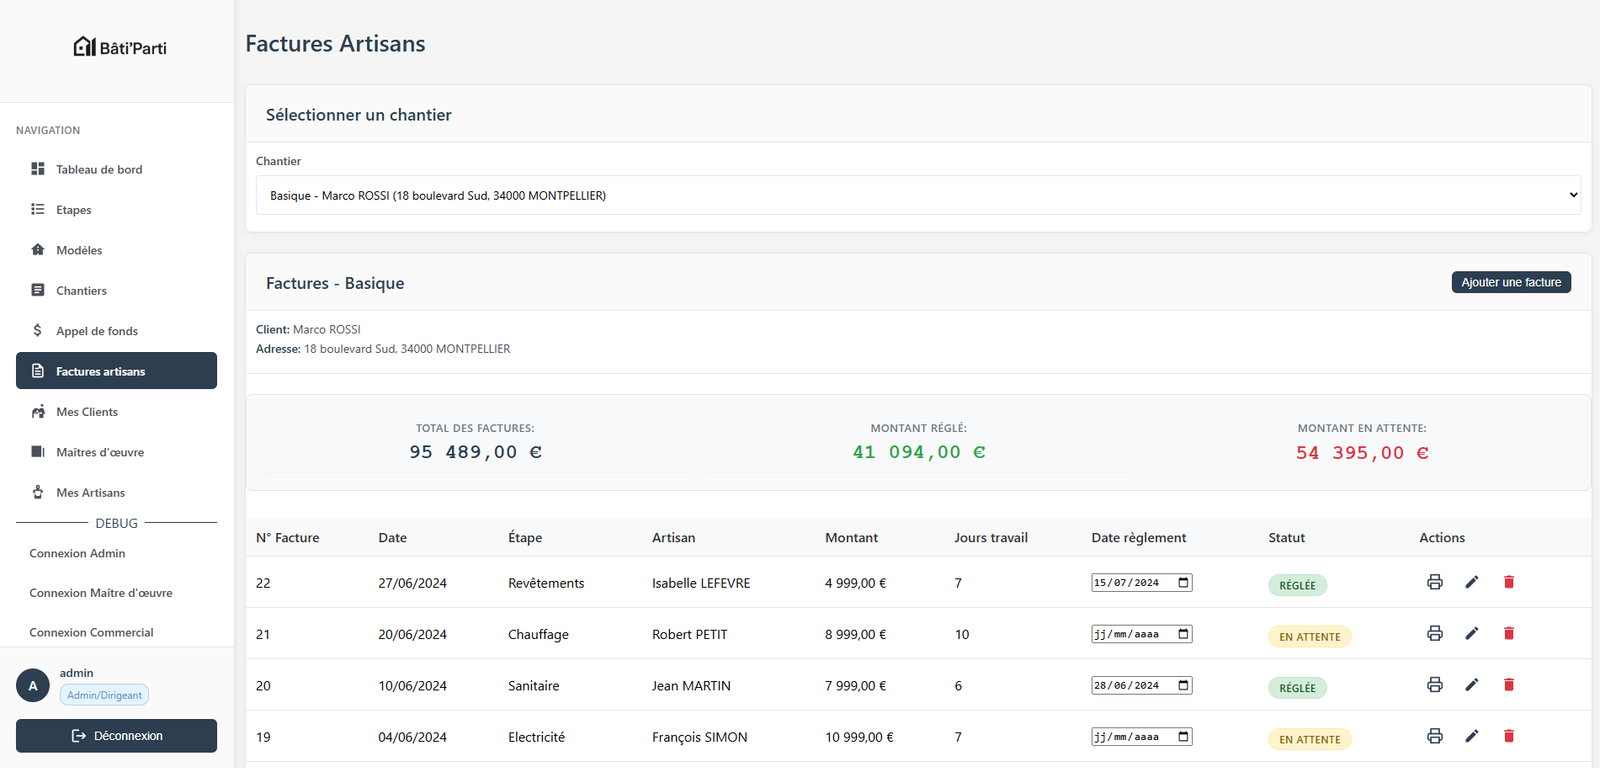The height and width of the screenshot is (768, 1600).
Task: Print invoice 22 using the printer icon
Action: point(1434,582)
